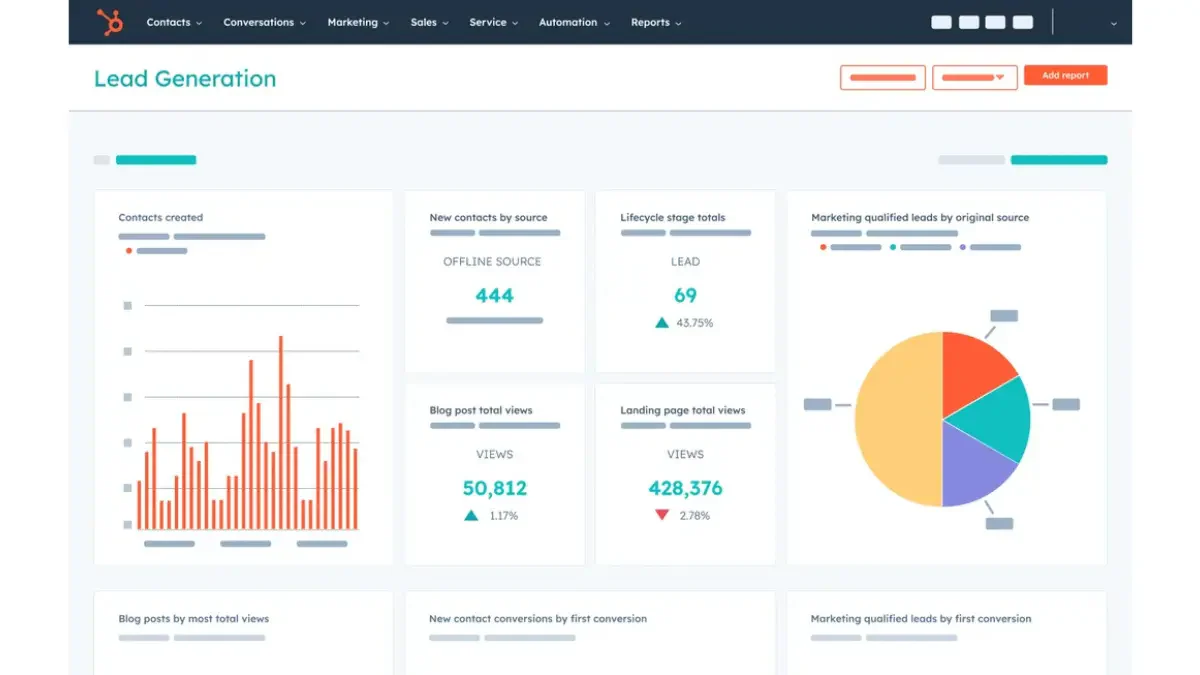Click the Blog post total views title
The height and width of the screenshot is (675, 1200).
[x=481, y=410]
